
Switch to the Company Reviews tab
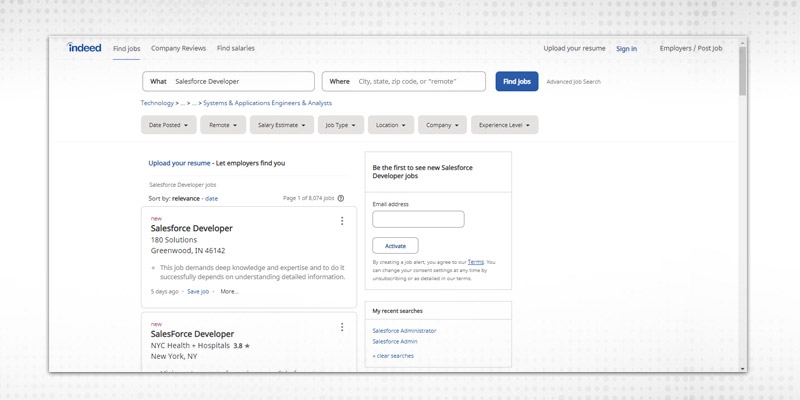point(178,48)
